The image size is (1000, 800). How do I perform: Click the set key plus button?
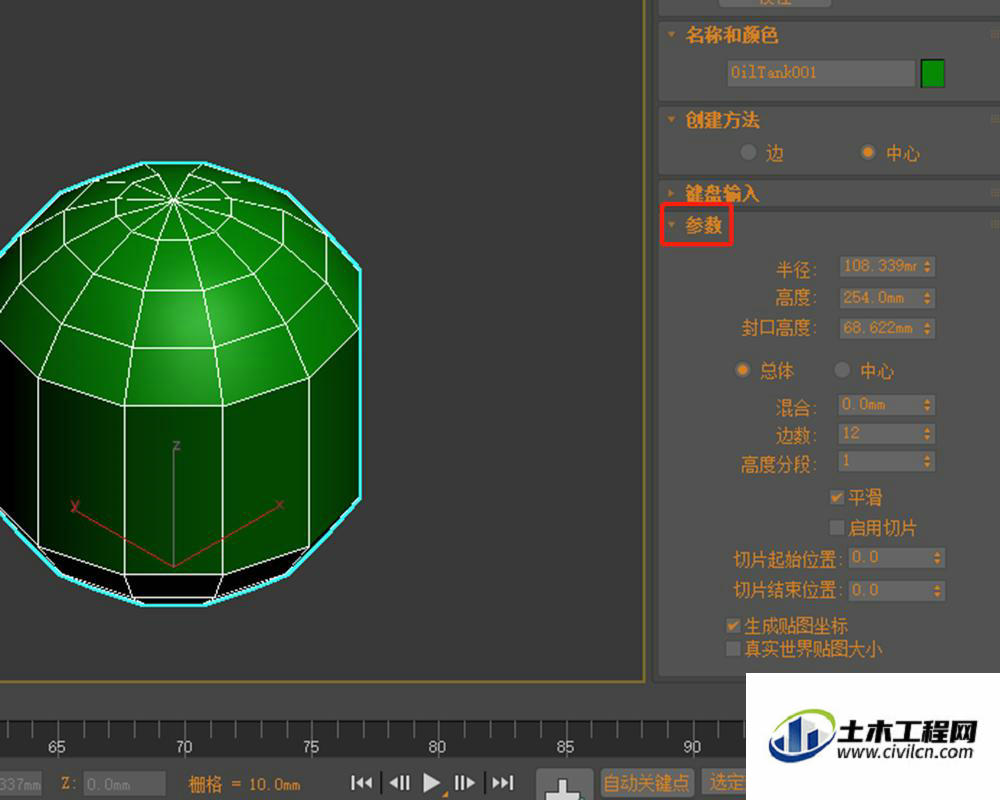click(563, 785)
